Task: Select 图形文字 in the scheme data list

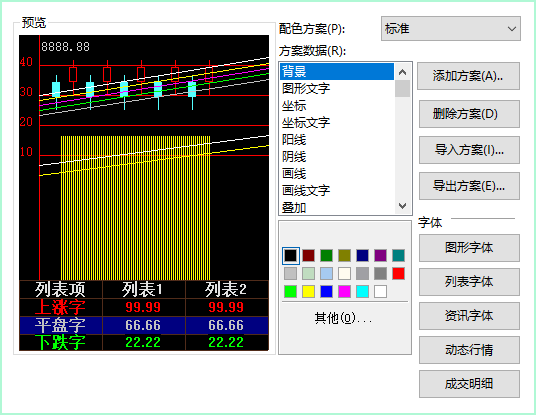Action: point(337,89)
